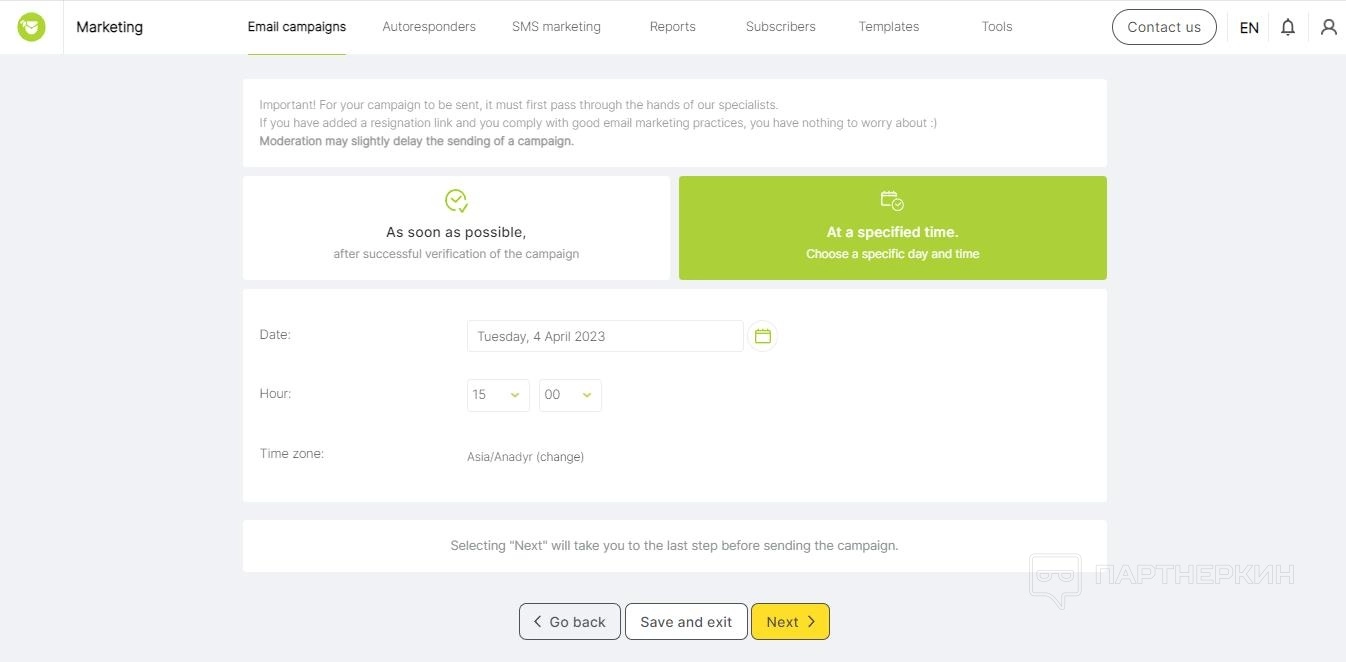Open the user account profile icon
The image size is (1346, 662).
click(1328, 27)
